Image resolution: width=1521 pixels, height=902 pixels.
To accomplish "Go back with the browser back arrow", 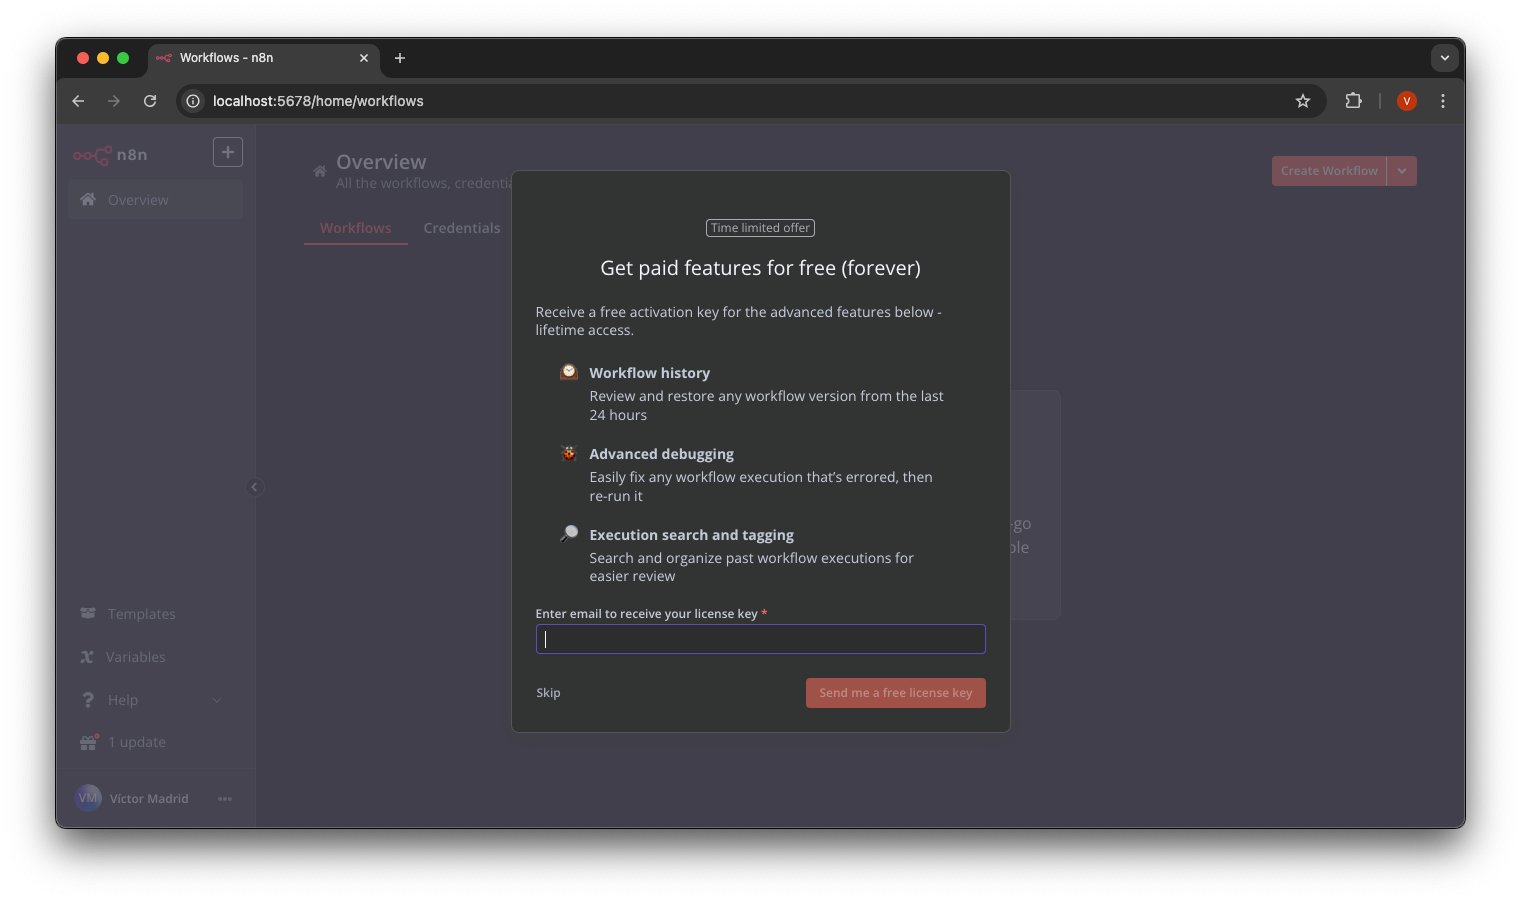I will 78,101.
